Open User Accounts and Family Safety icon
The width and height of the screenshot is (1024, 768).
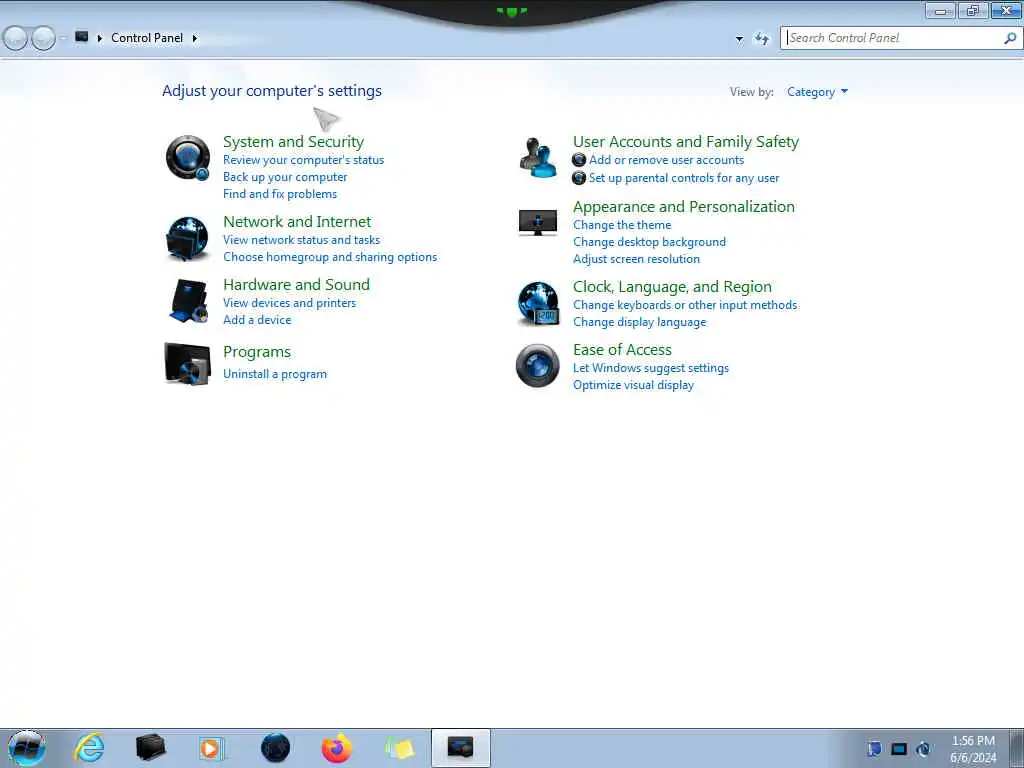click(537, 157)
